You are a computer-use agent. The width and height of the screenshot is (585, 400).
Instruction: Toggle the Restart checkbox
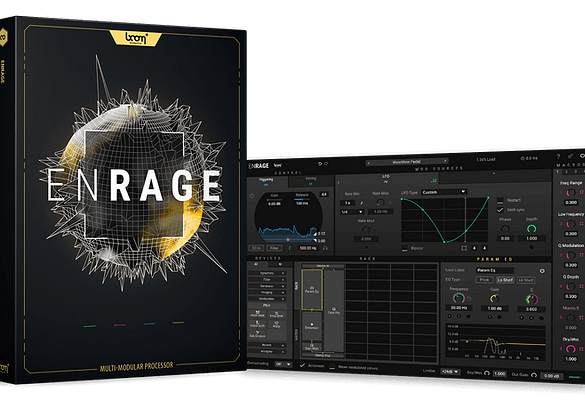[500, 201]
